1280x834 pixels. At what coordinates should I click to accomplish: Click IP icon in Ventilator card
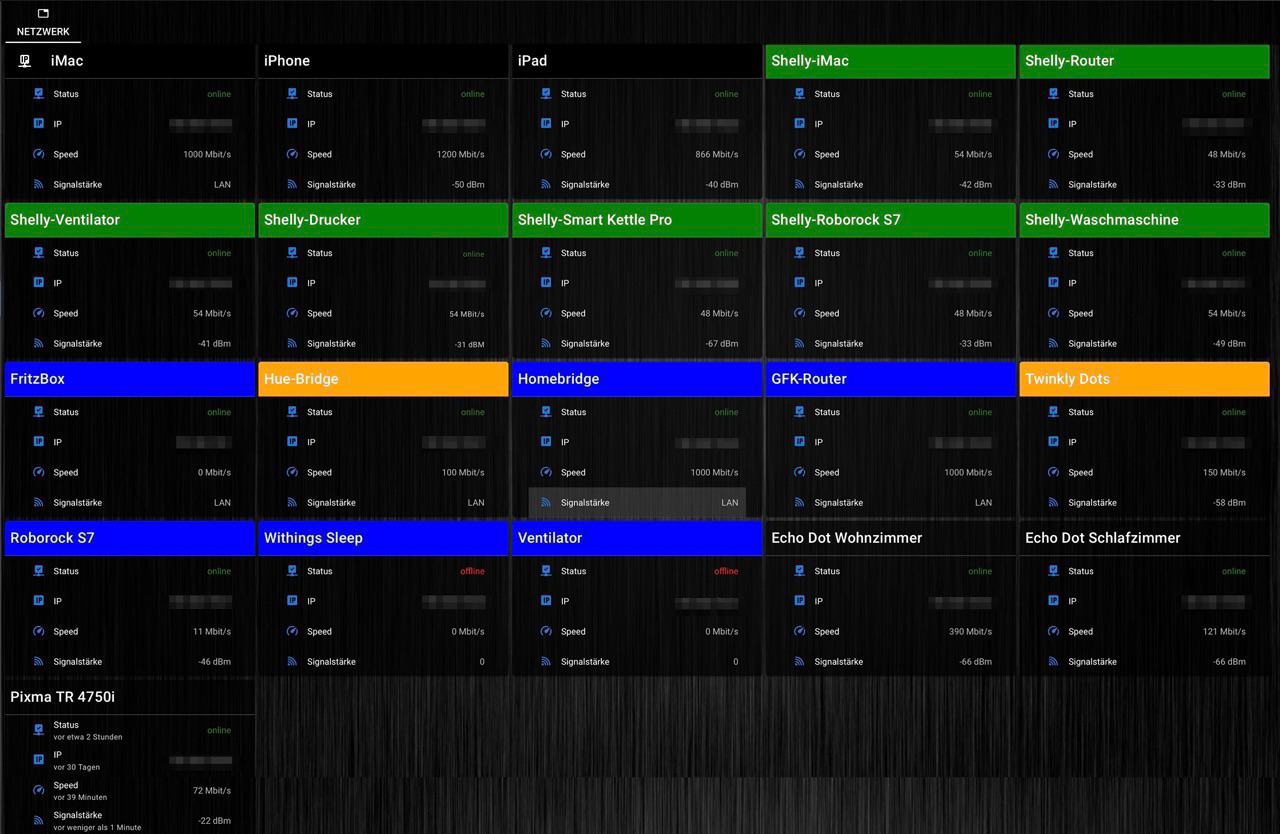pyautogui.click(x=546, y=601)
